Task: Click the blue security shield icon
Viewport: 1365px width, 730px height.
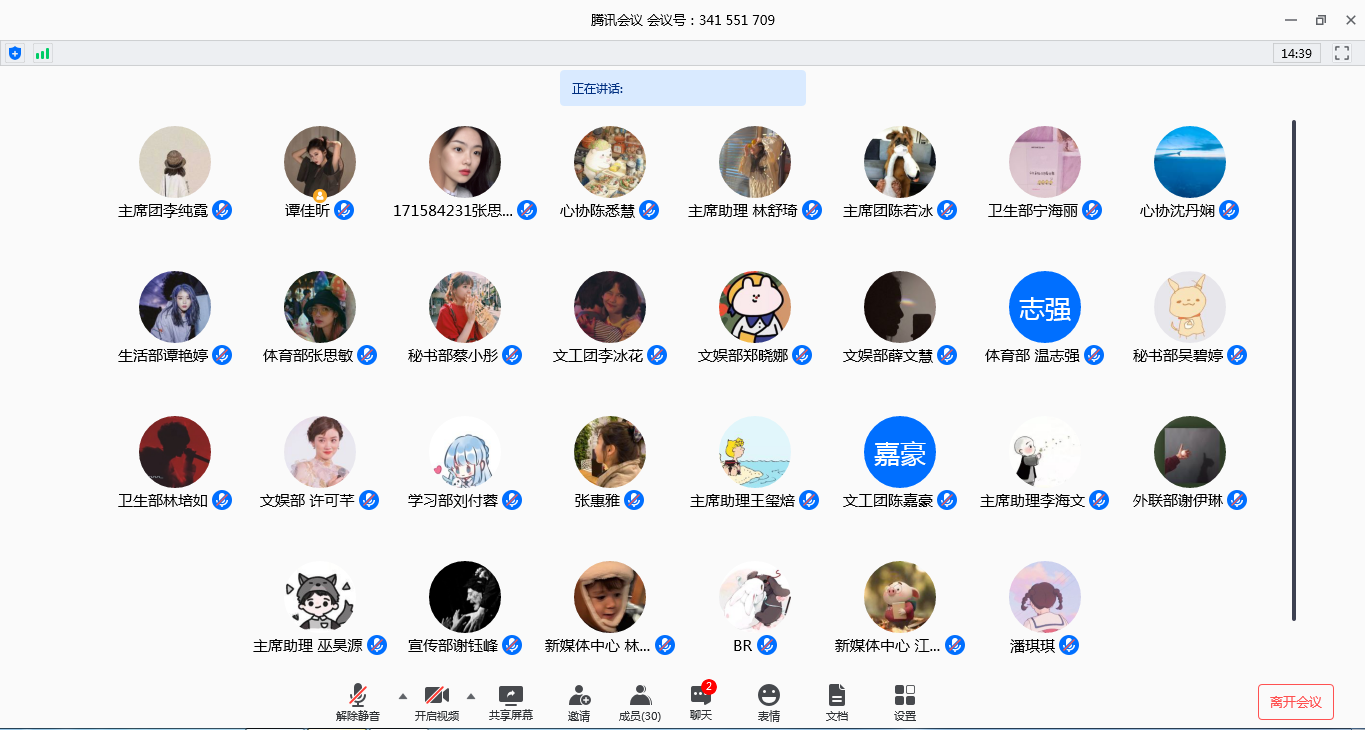Action: [x=15, y=53]
